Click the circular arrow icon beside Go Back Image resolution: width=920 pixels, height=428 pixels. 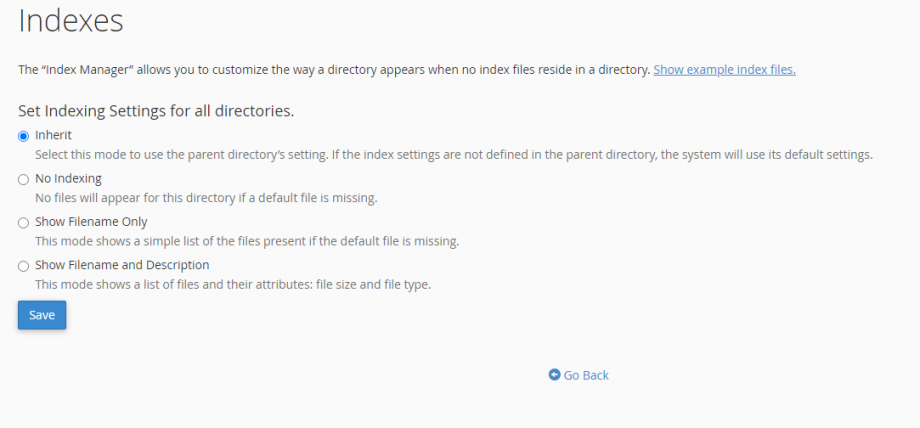pos(554,375)
